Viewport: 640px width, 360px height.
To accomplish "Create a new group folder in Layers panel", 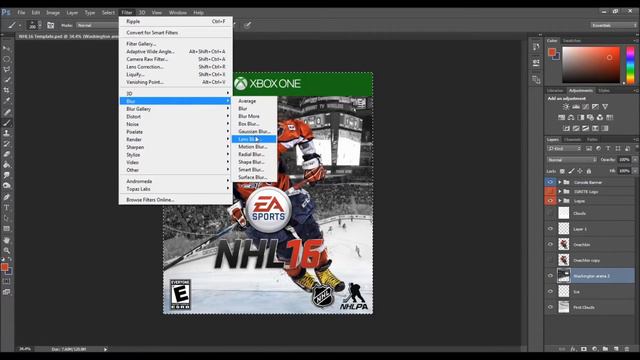I will 605,349.
